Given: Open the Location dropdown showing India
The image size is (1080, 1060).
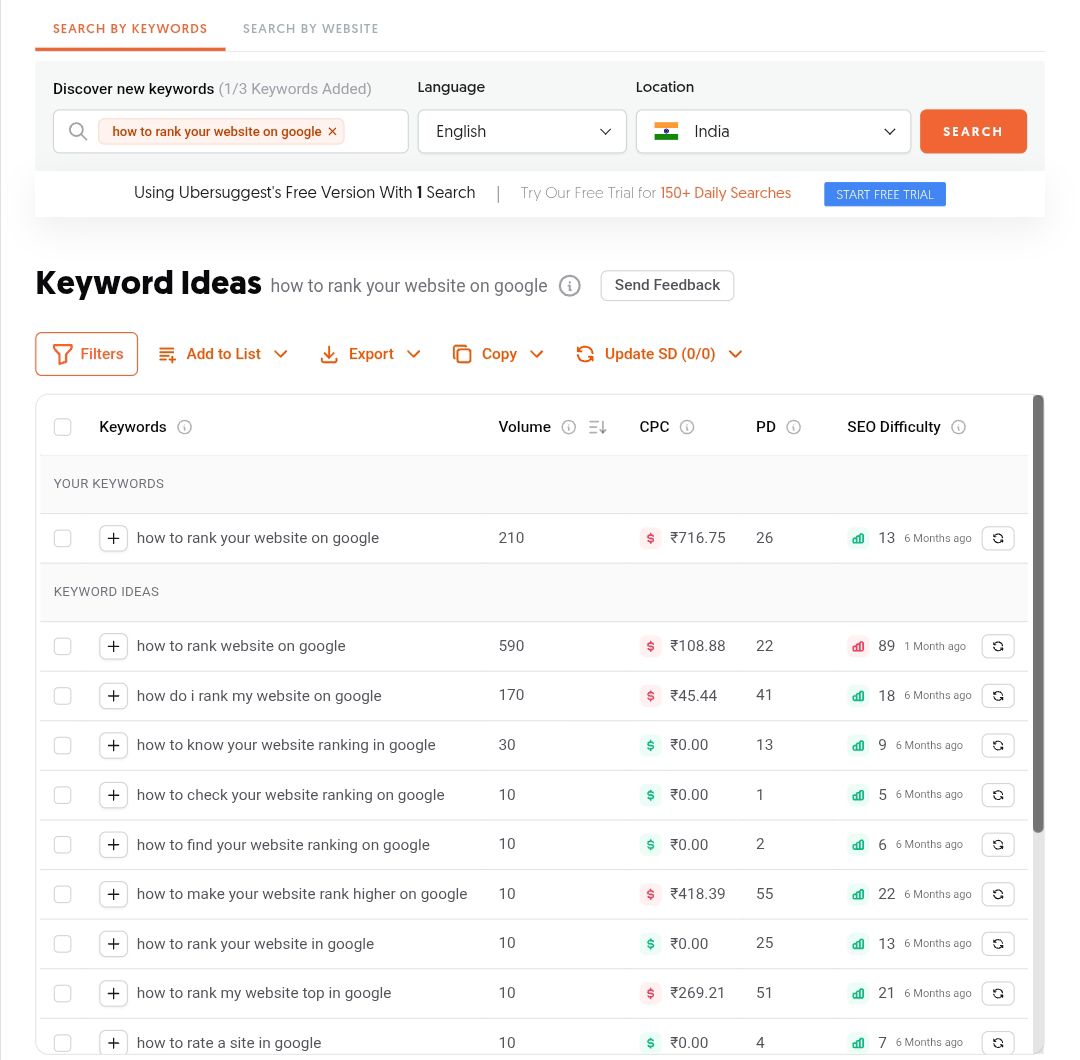Looking at the screenshot, I should (773, 131).
